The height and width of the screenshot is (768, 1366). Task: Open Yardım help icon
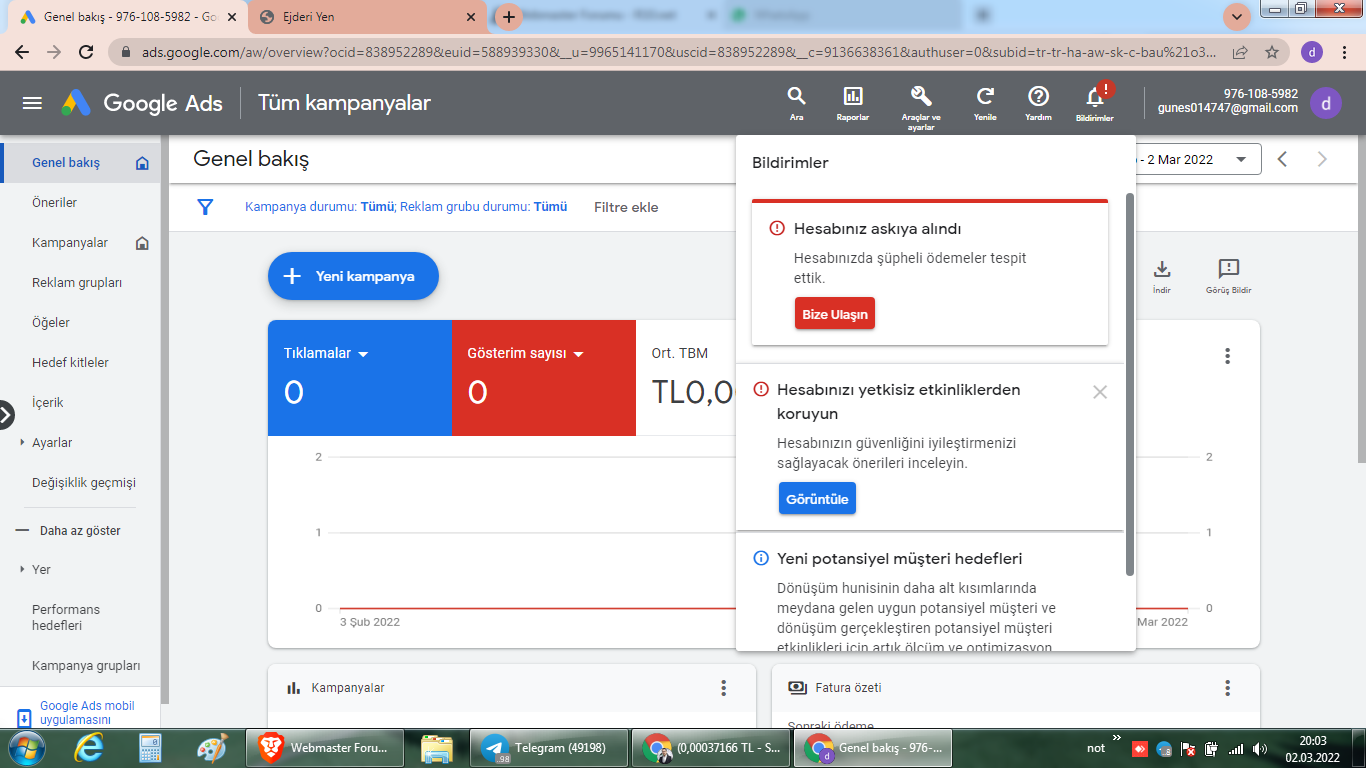[x=1038, y=103]
